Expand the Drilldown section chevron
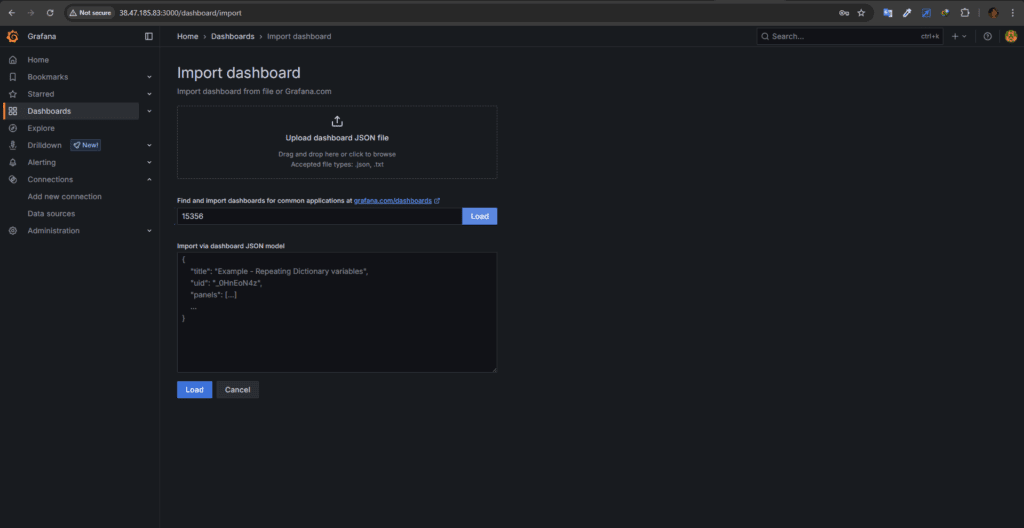The image size is (1024, 528). [149, 145]
